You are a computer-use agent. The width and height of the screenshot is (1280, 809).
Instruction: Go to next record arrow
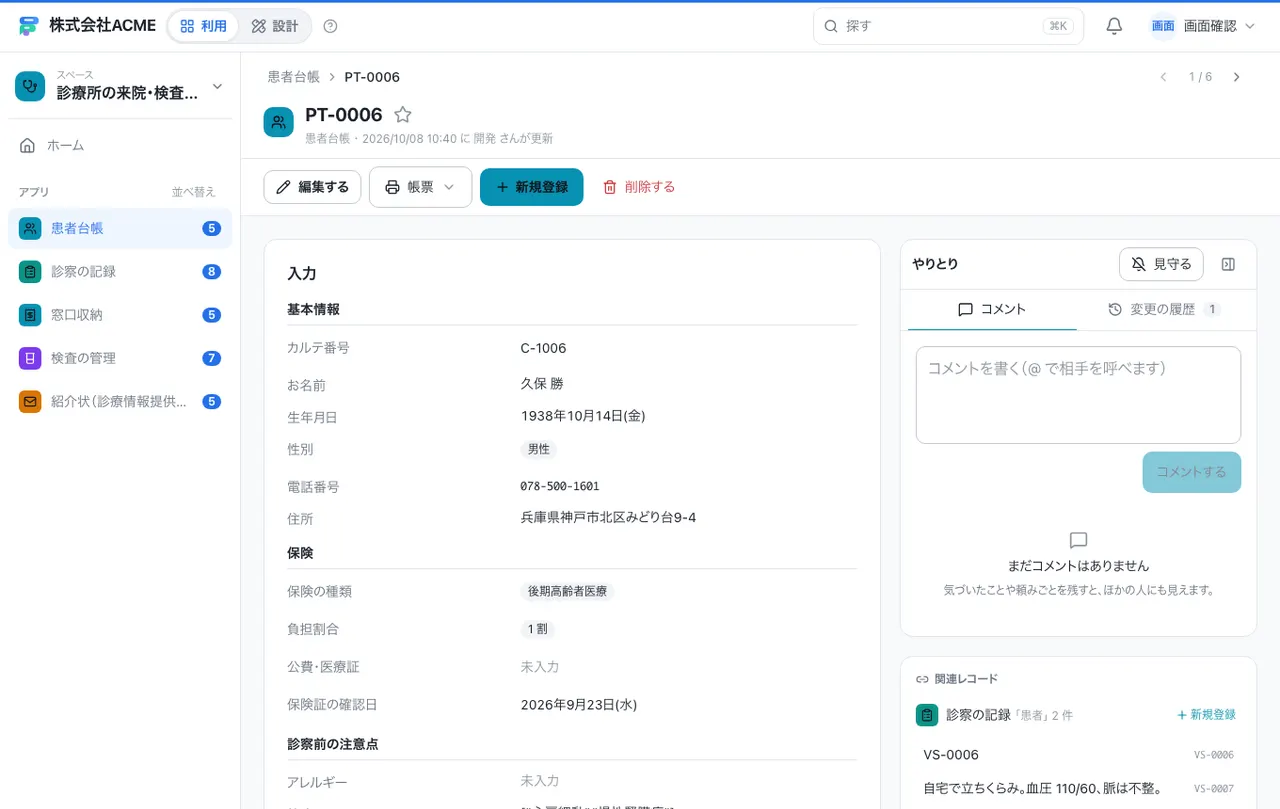(x=1237, y=77)
